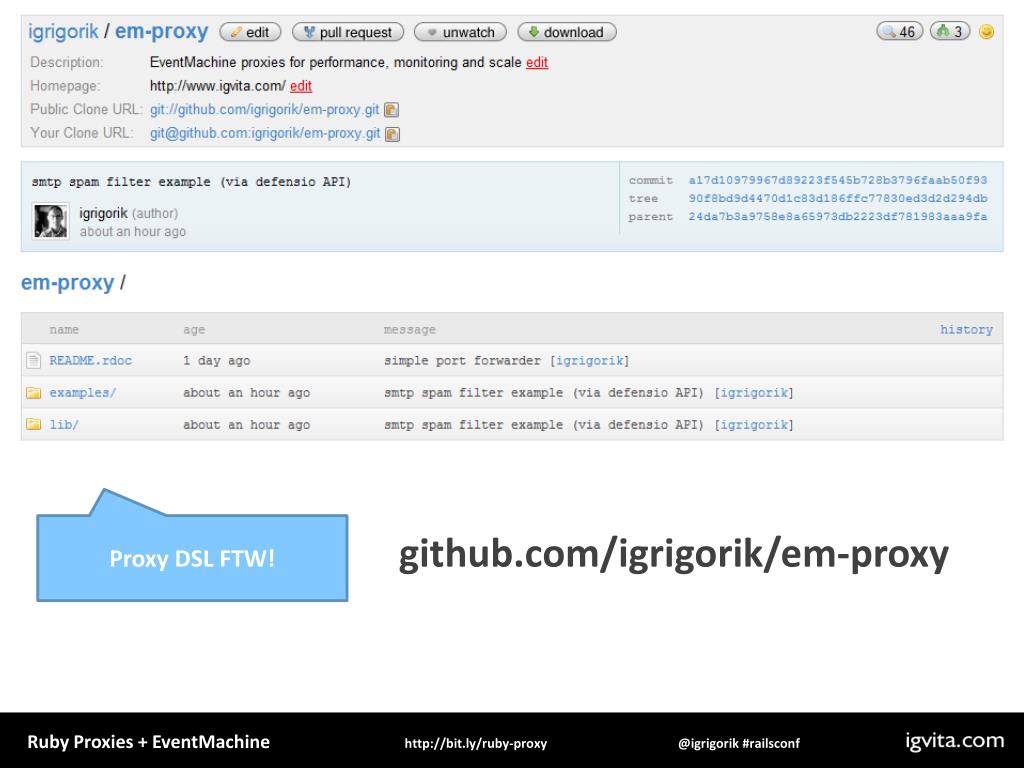Click the Ruby Proxies + EventMachine footer title

(x=148, y=742)
